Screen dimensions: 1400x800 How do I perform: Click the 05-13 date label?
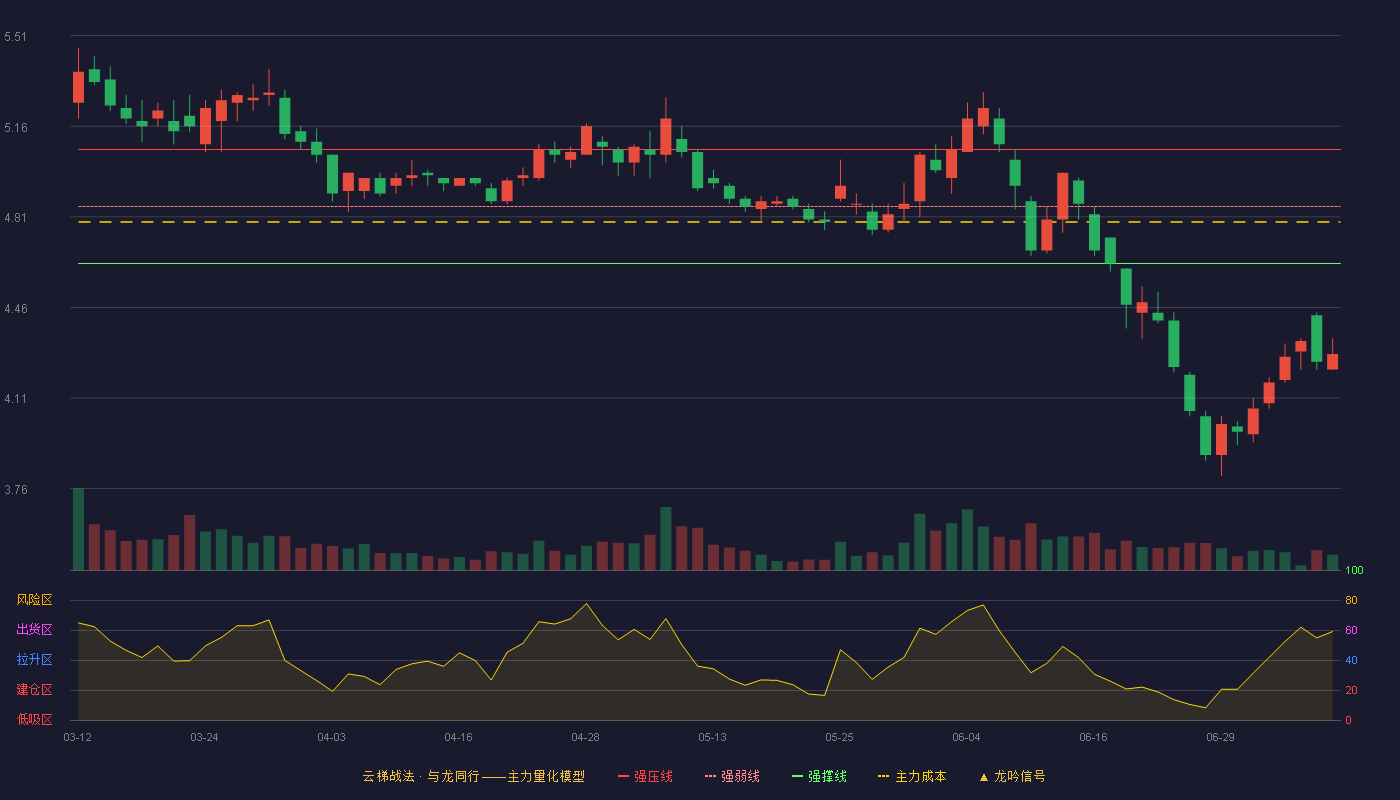click(712, 737)
